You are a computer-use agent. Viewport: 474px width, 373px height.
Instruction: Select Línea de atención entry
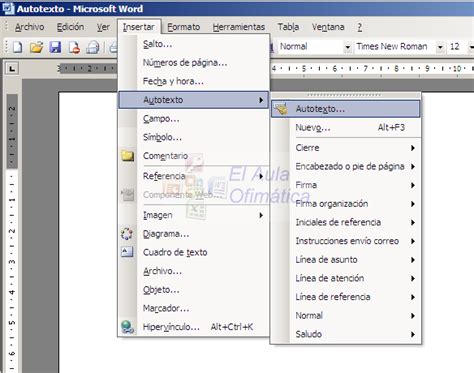click(x=346, y=278)
